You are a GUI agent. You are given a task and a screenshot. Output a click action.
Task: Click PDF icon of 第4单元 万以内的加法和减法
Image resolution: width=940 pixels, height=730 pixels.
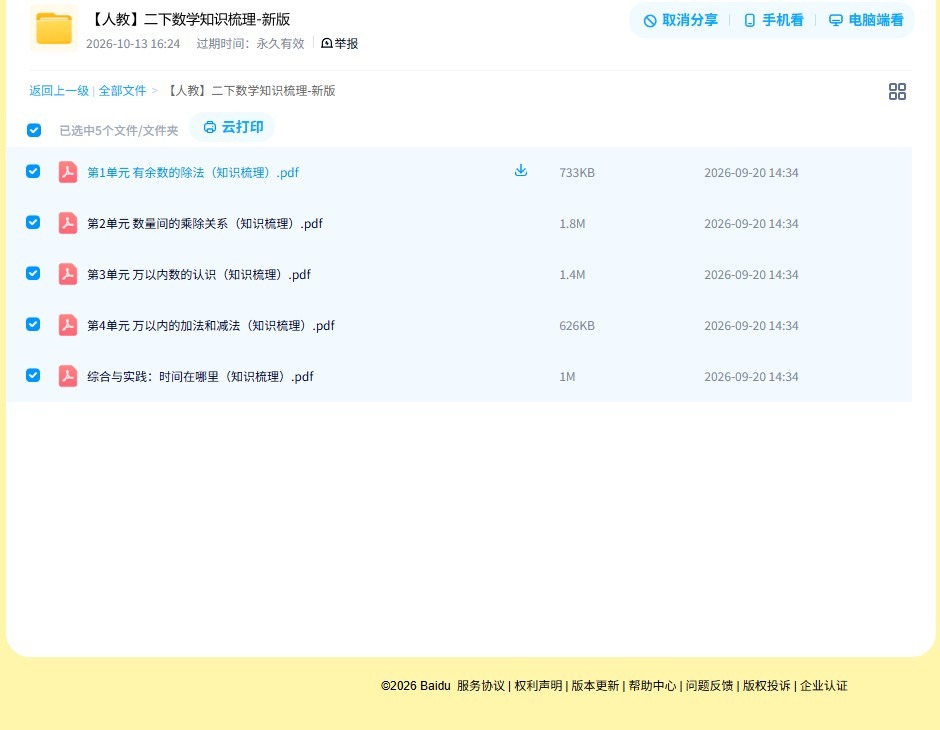[68, 325]
